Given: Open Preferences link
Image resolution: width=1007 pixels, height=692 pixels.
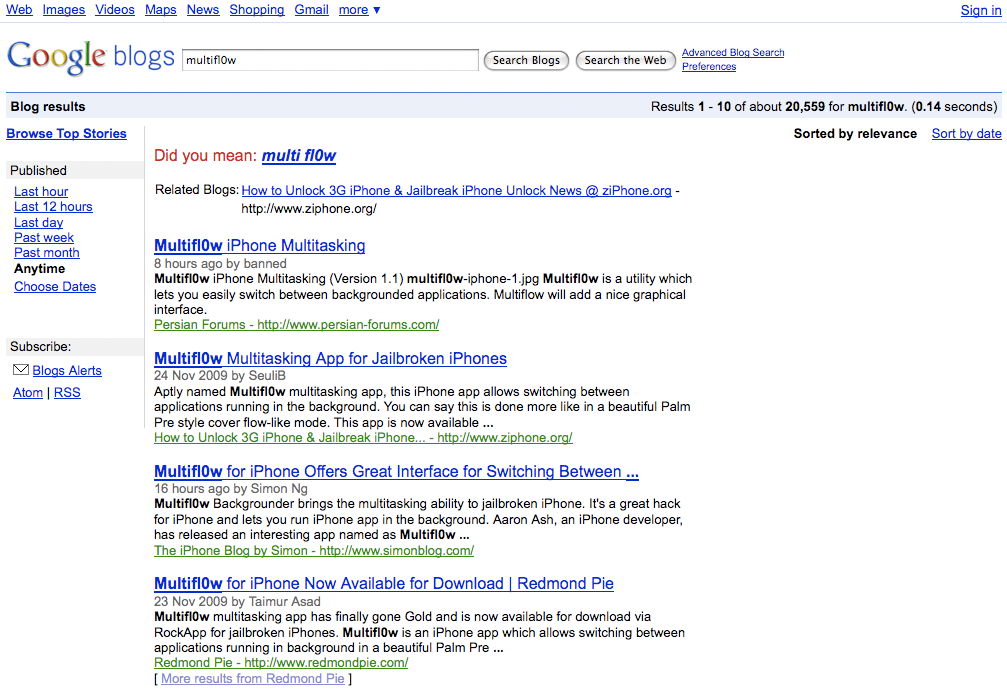Looking at the screenshot, I should coord(709,66).
